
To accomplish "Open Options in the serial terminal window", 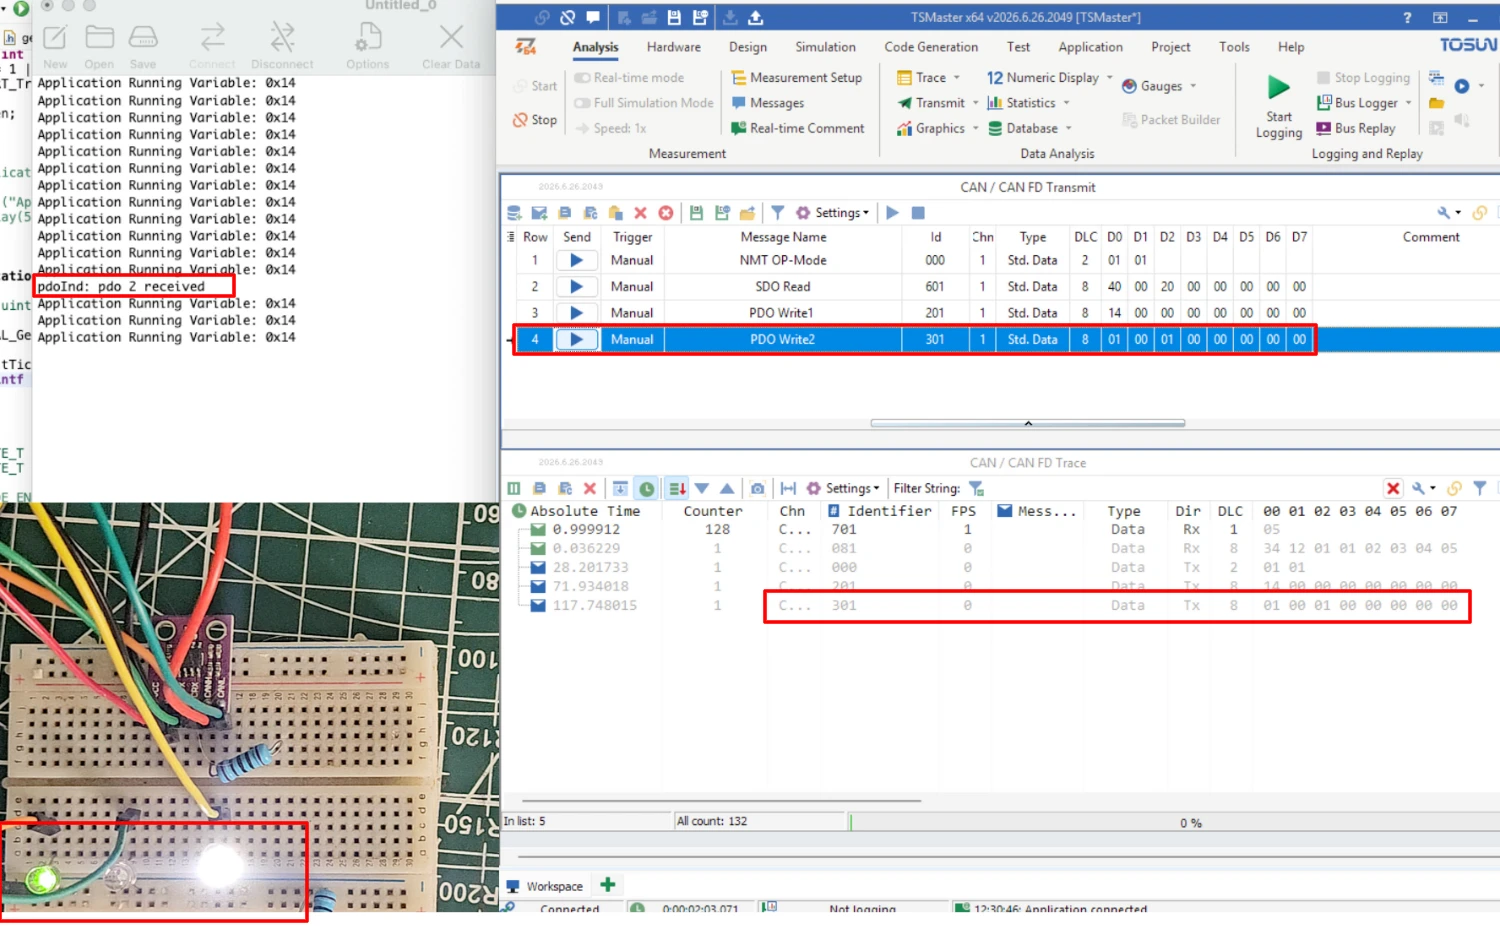I will (x=368, y=47).
